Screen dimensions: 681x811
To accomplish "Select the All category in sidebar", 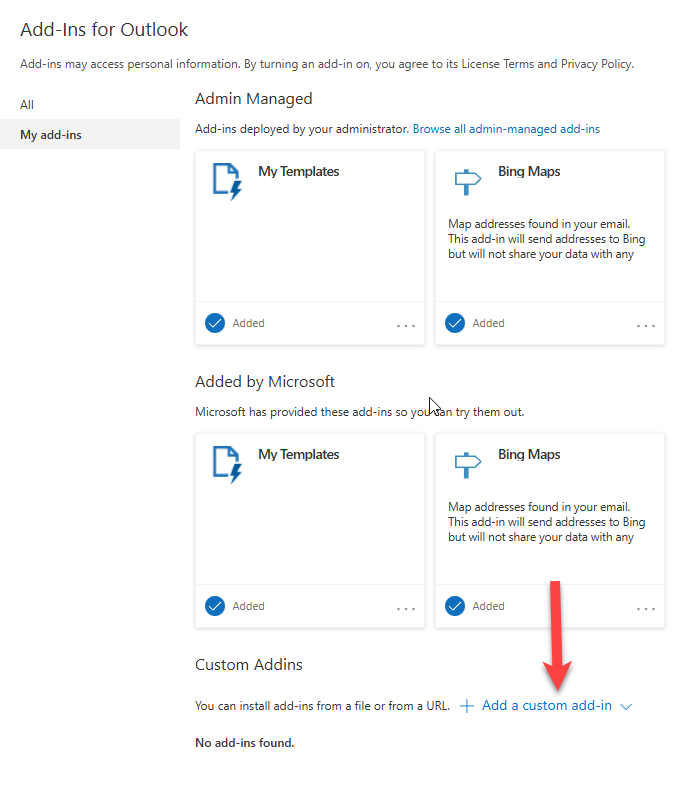I will click(27, 104).
